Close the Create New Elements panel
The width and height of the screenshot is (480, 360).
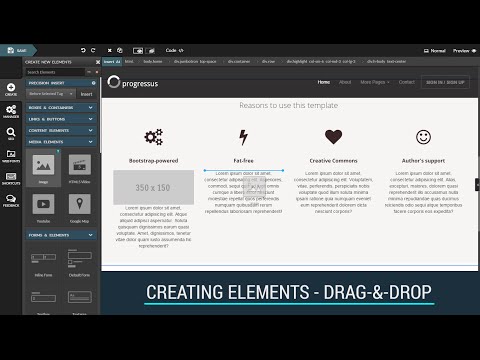tap(98, 62)
